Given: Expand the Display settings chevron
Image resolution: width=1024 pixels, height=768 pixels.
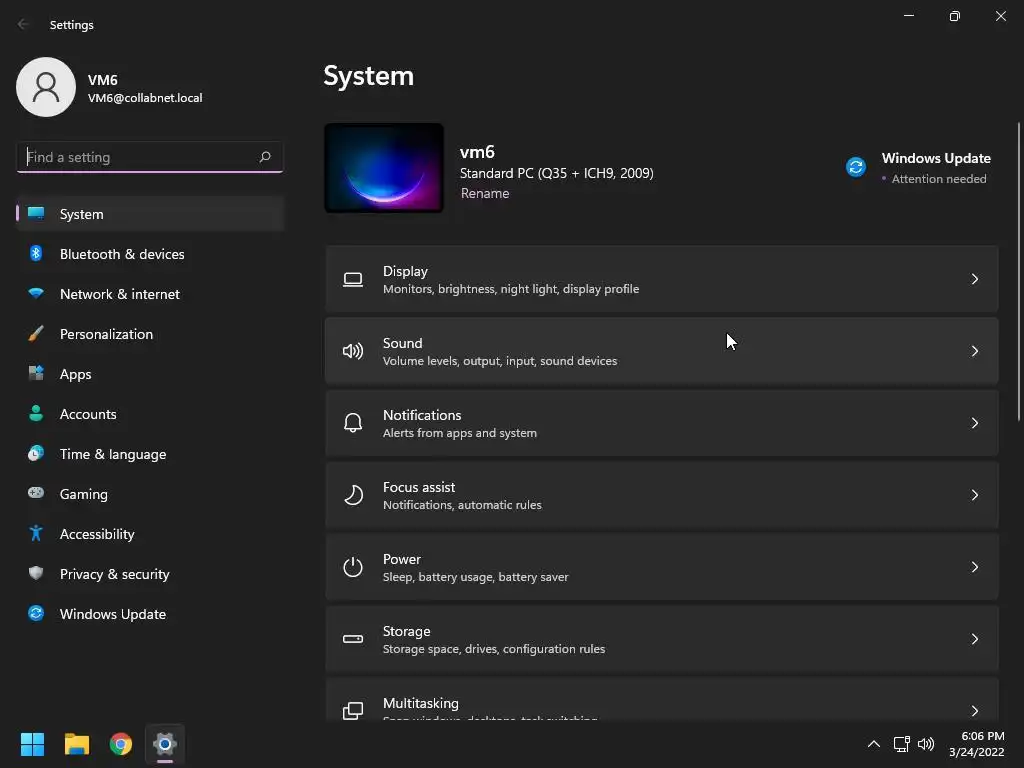Looking at the screenshot, I should tap(974, 280).
